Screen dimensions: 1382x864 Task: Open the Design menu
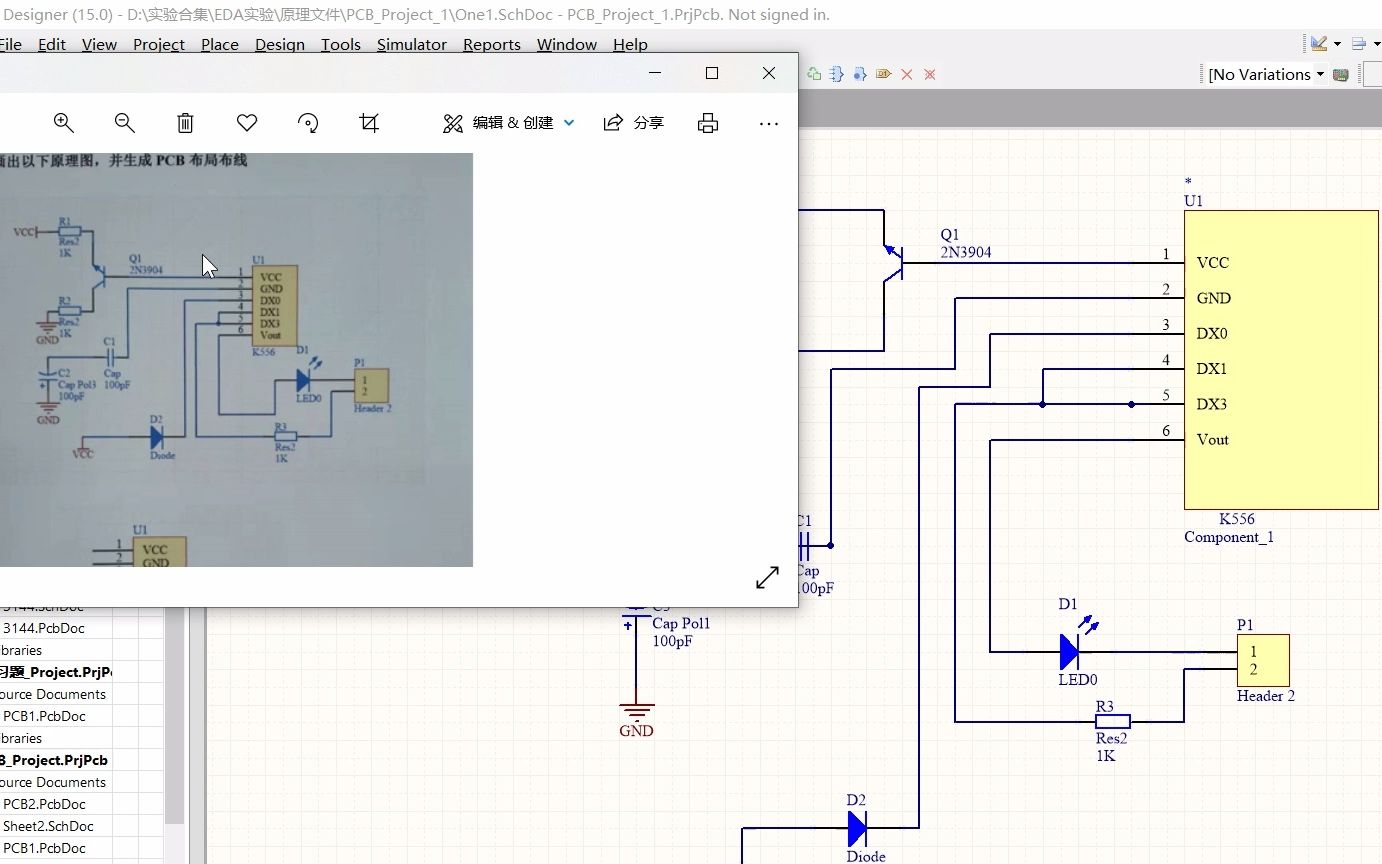pyautogui.click(x=280, y=44)
